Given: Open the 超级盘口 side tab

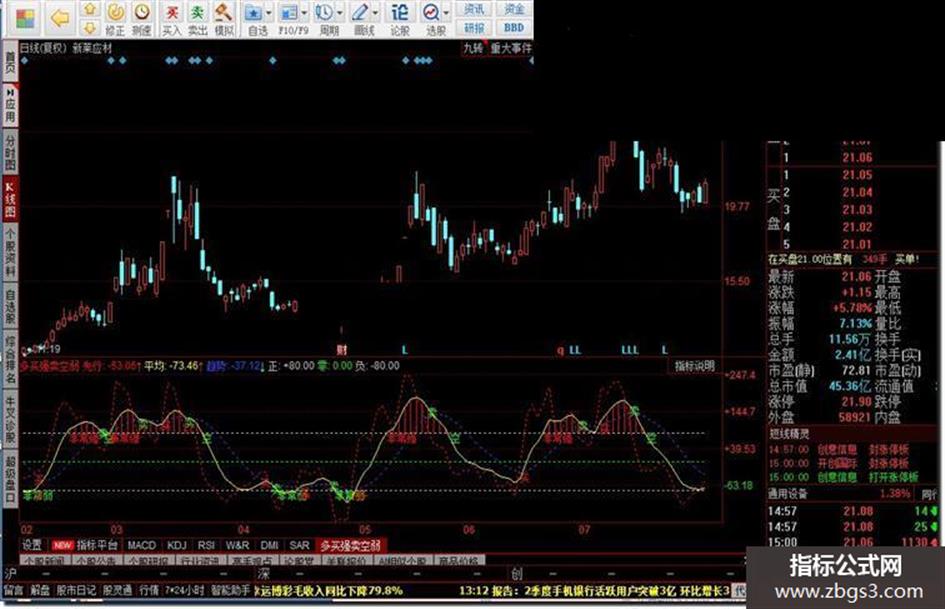Looking at the screenshot, I should (x=10, y=477).
